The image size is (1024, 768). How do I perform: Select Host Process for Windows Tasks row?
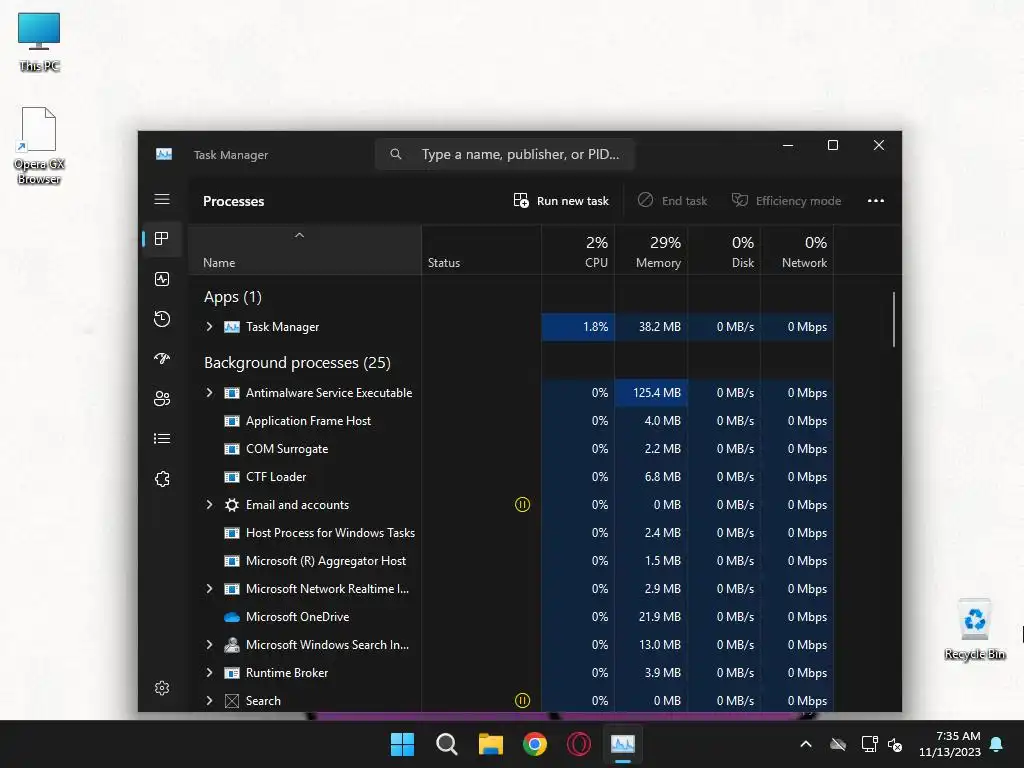[511, 533]
